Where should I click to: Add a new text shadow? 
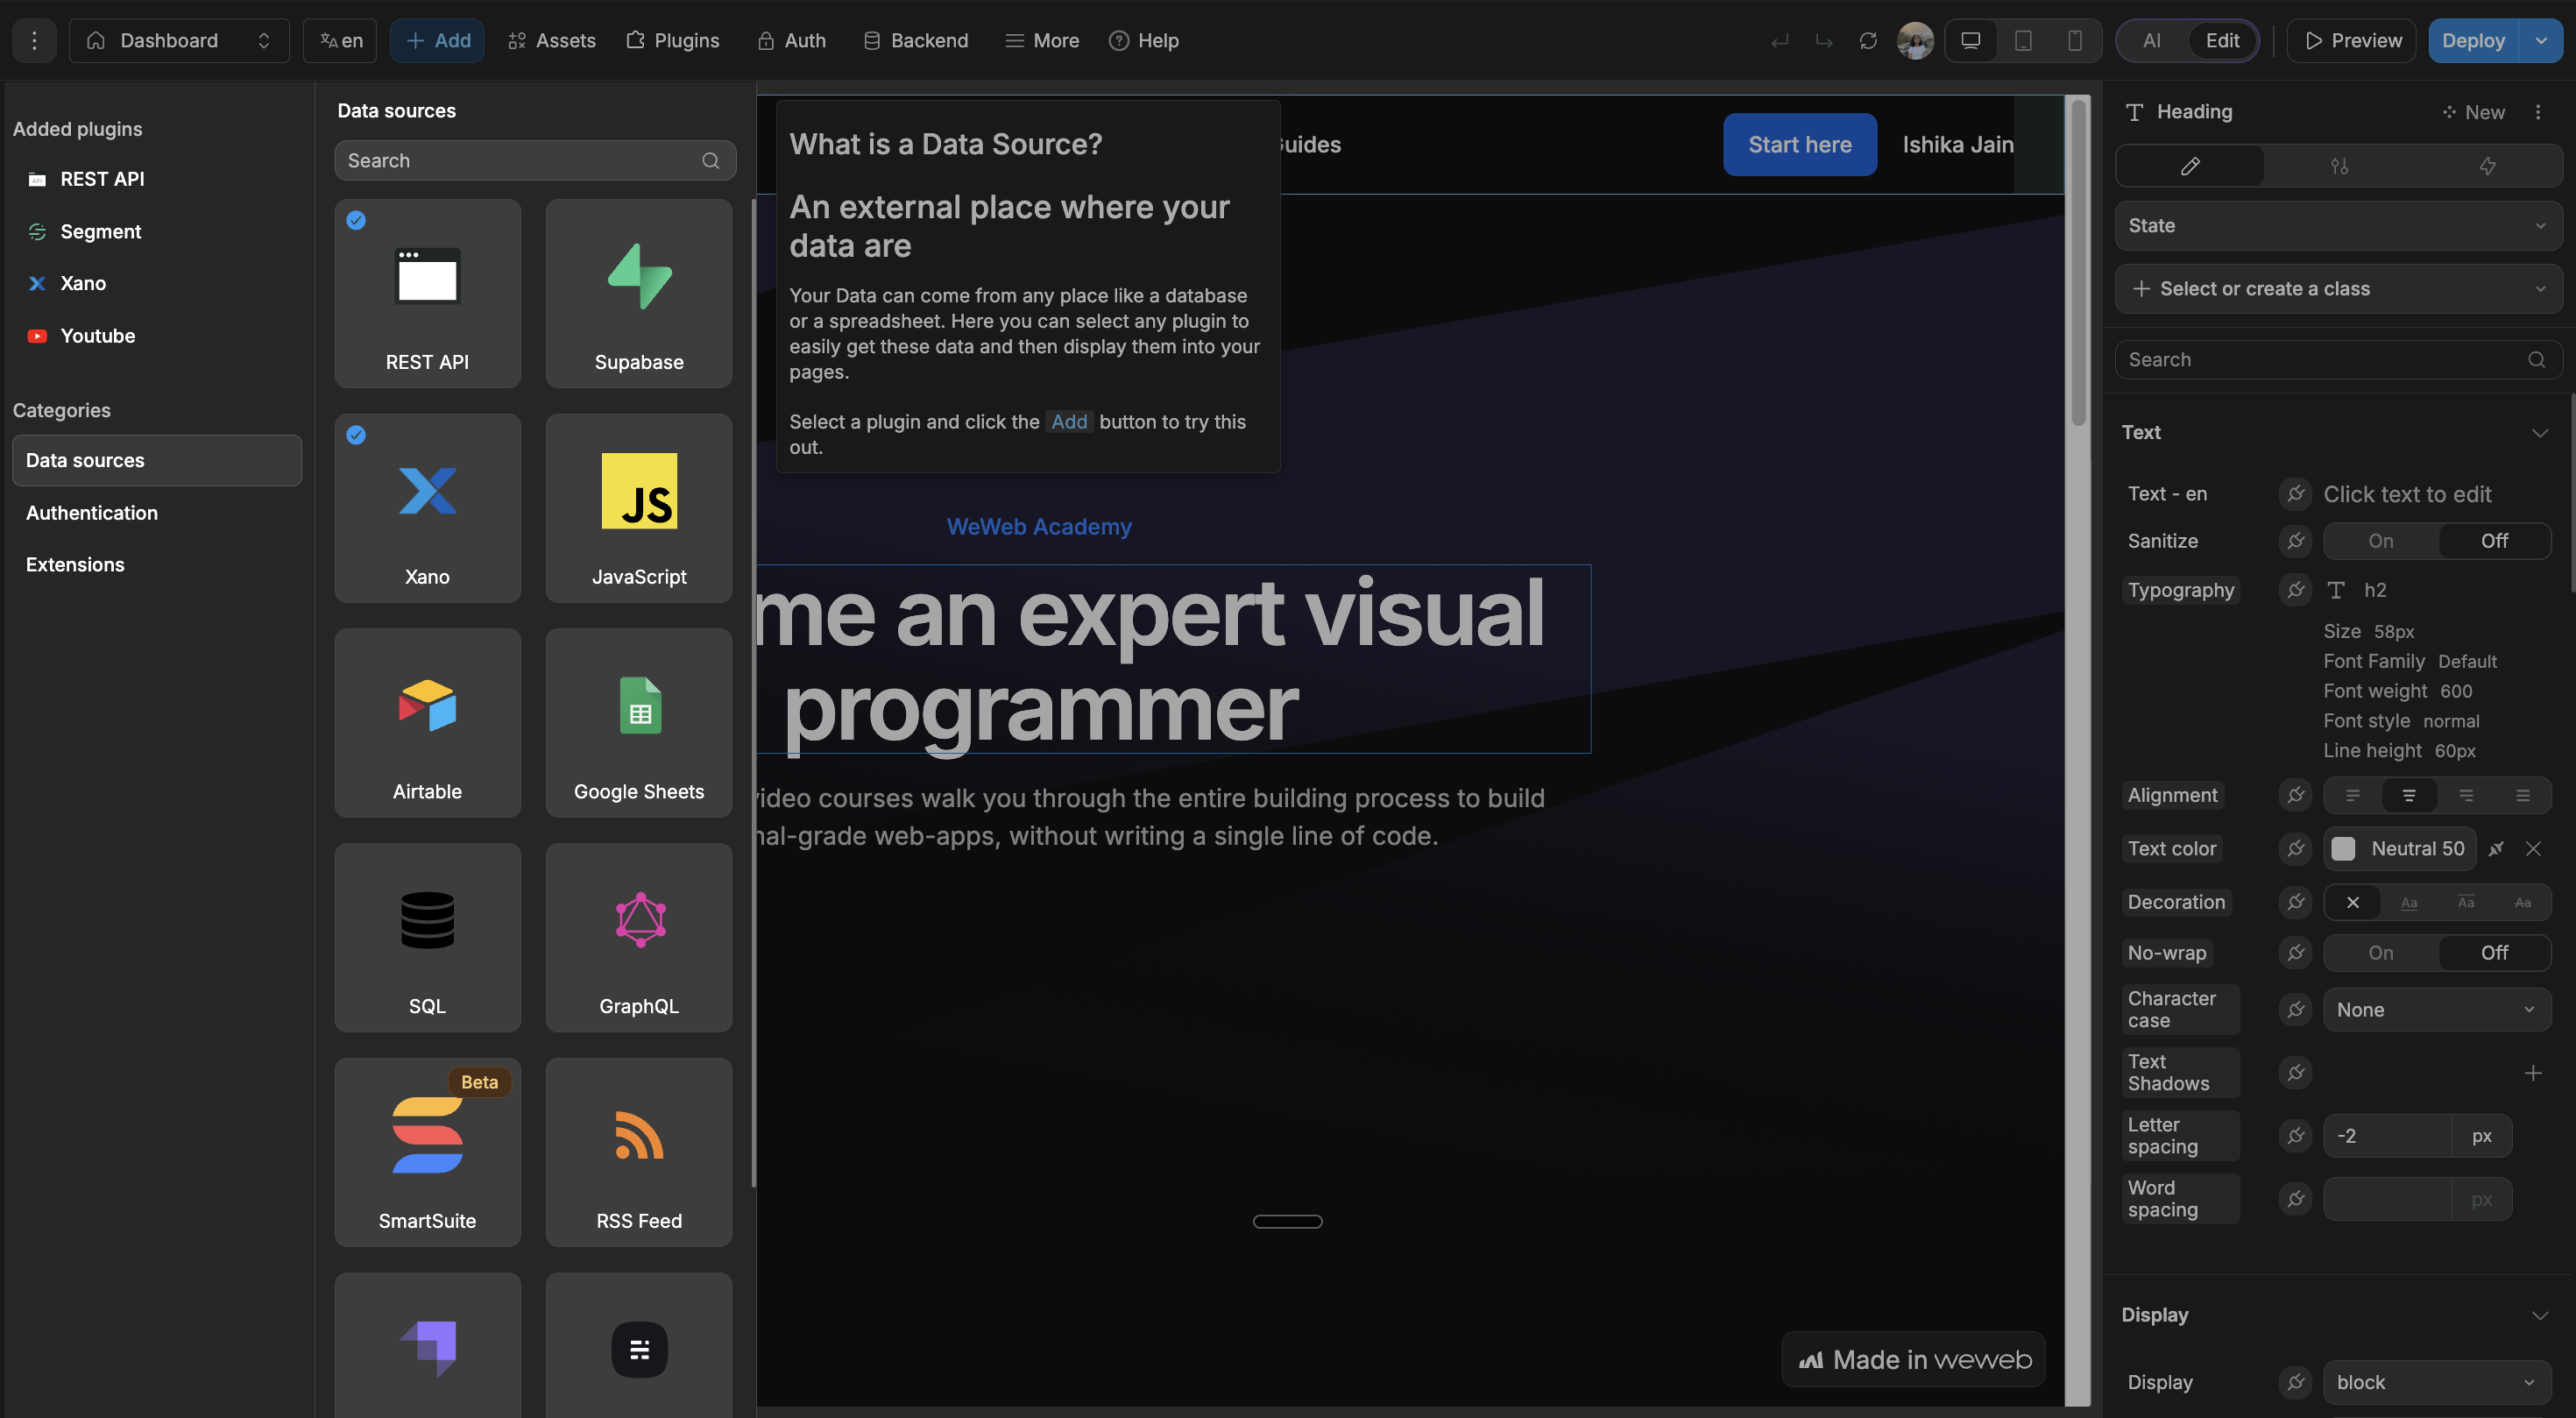tap(2534, 1073)
